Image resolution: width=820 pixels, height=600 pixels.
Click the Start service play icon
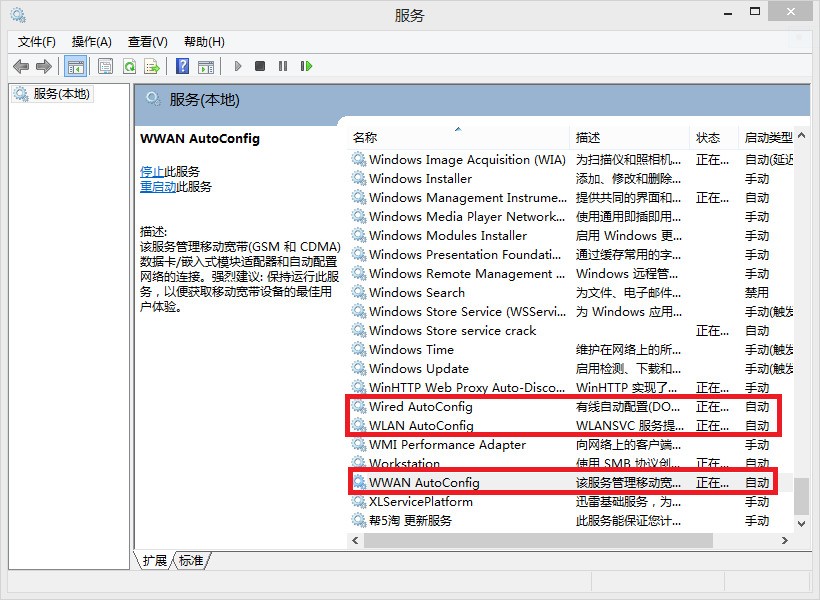pyautogui.click(x=238, y=66)
